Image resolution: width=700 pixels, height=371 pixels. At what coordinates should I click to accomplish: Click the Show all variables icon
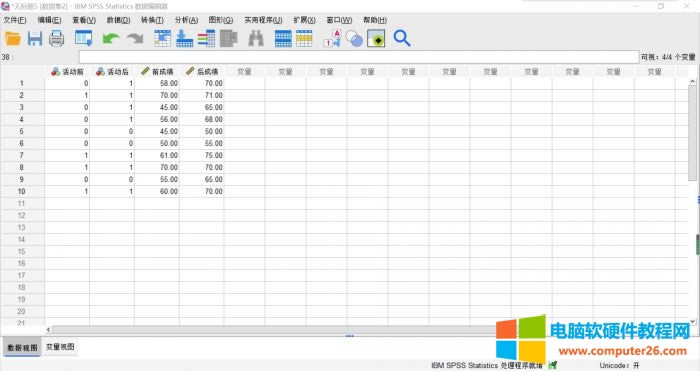pyautogui.click(x=376, y=38)
